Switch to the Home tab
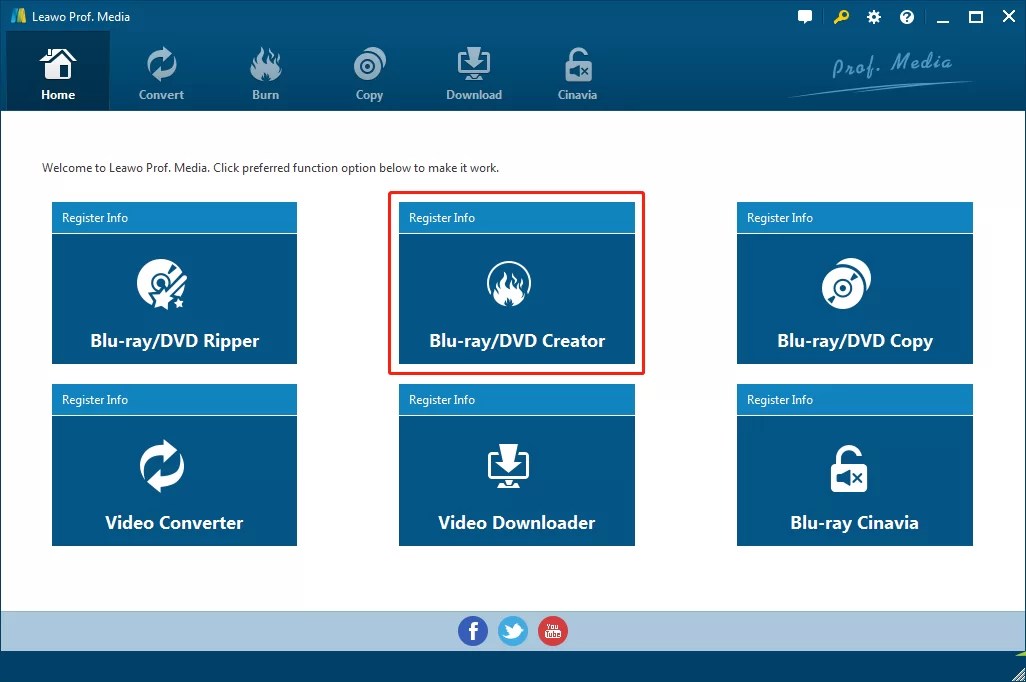1026x682 pixels. (57, 70)
